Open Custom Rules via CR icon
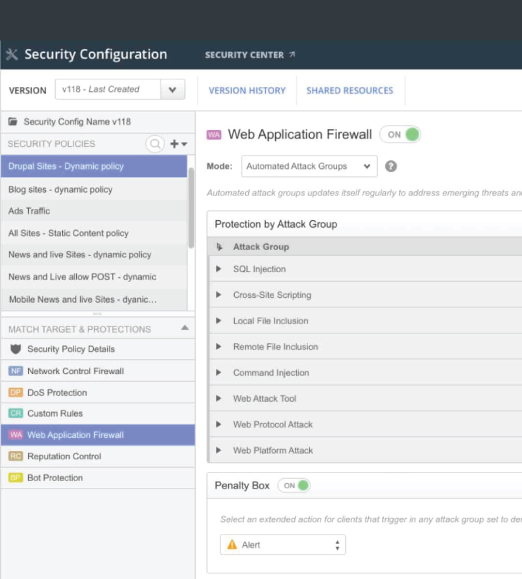522x579 pixels. click(16, 413)
